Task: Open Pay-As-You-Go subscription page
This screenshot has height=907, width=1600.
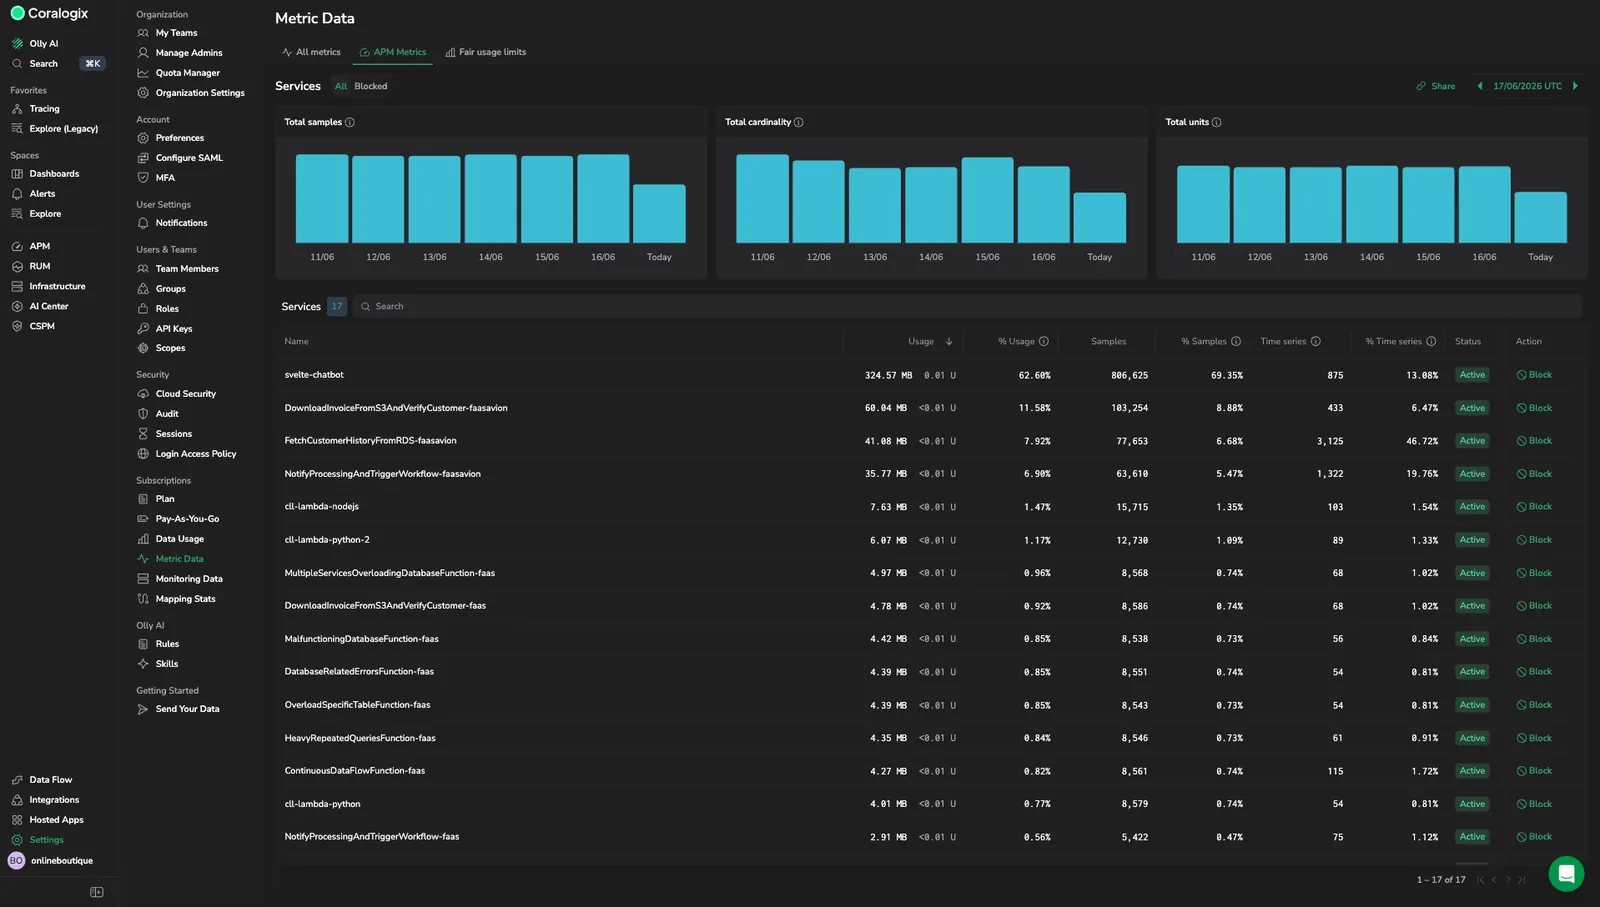Action: 187,518
